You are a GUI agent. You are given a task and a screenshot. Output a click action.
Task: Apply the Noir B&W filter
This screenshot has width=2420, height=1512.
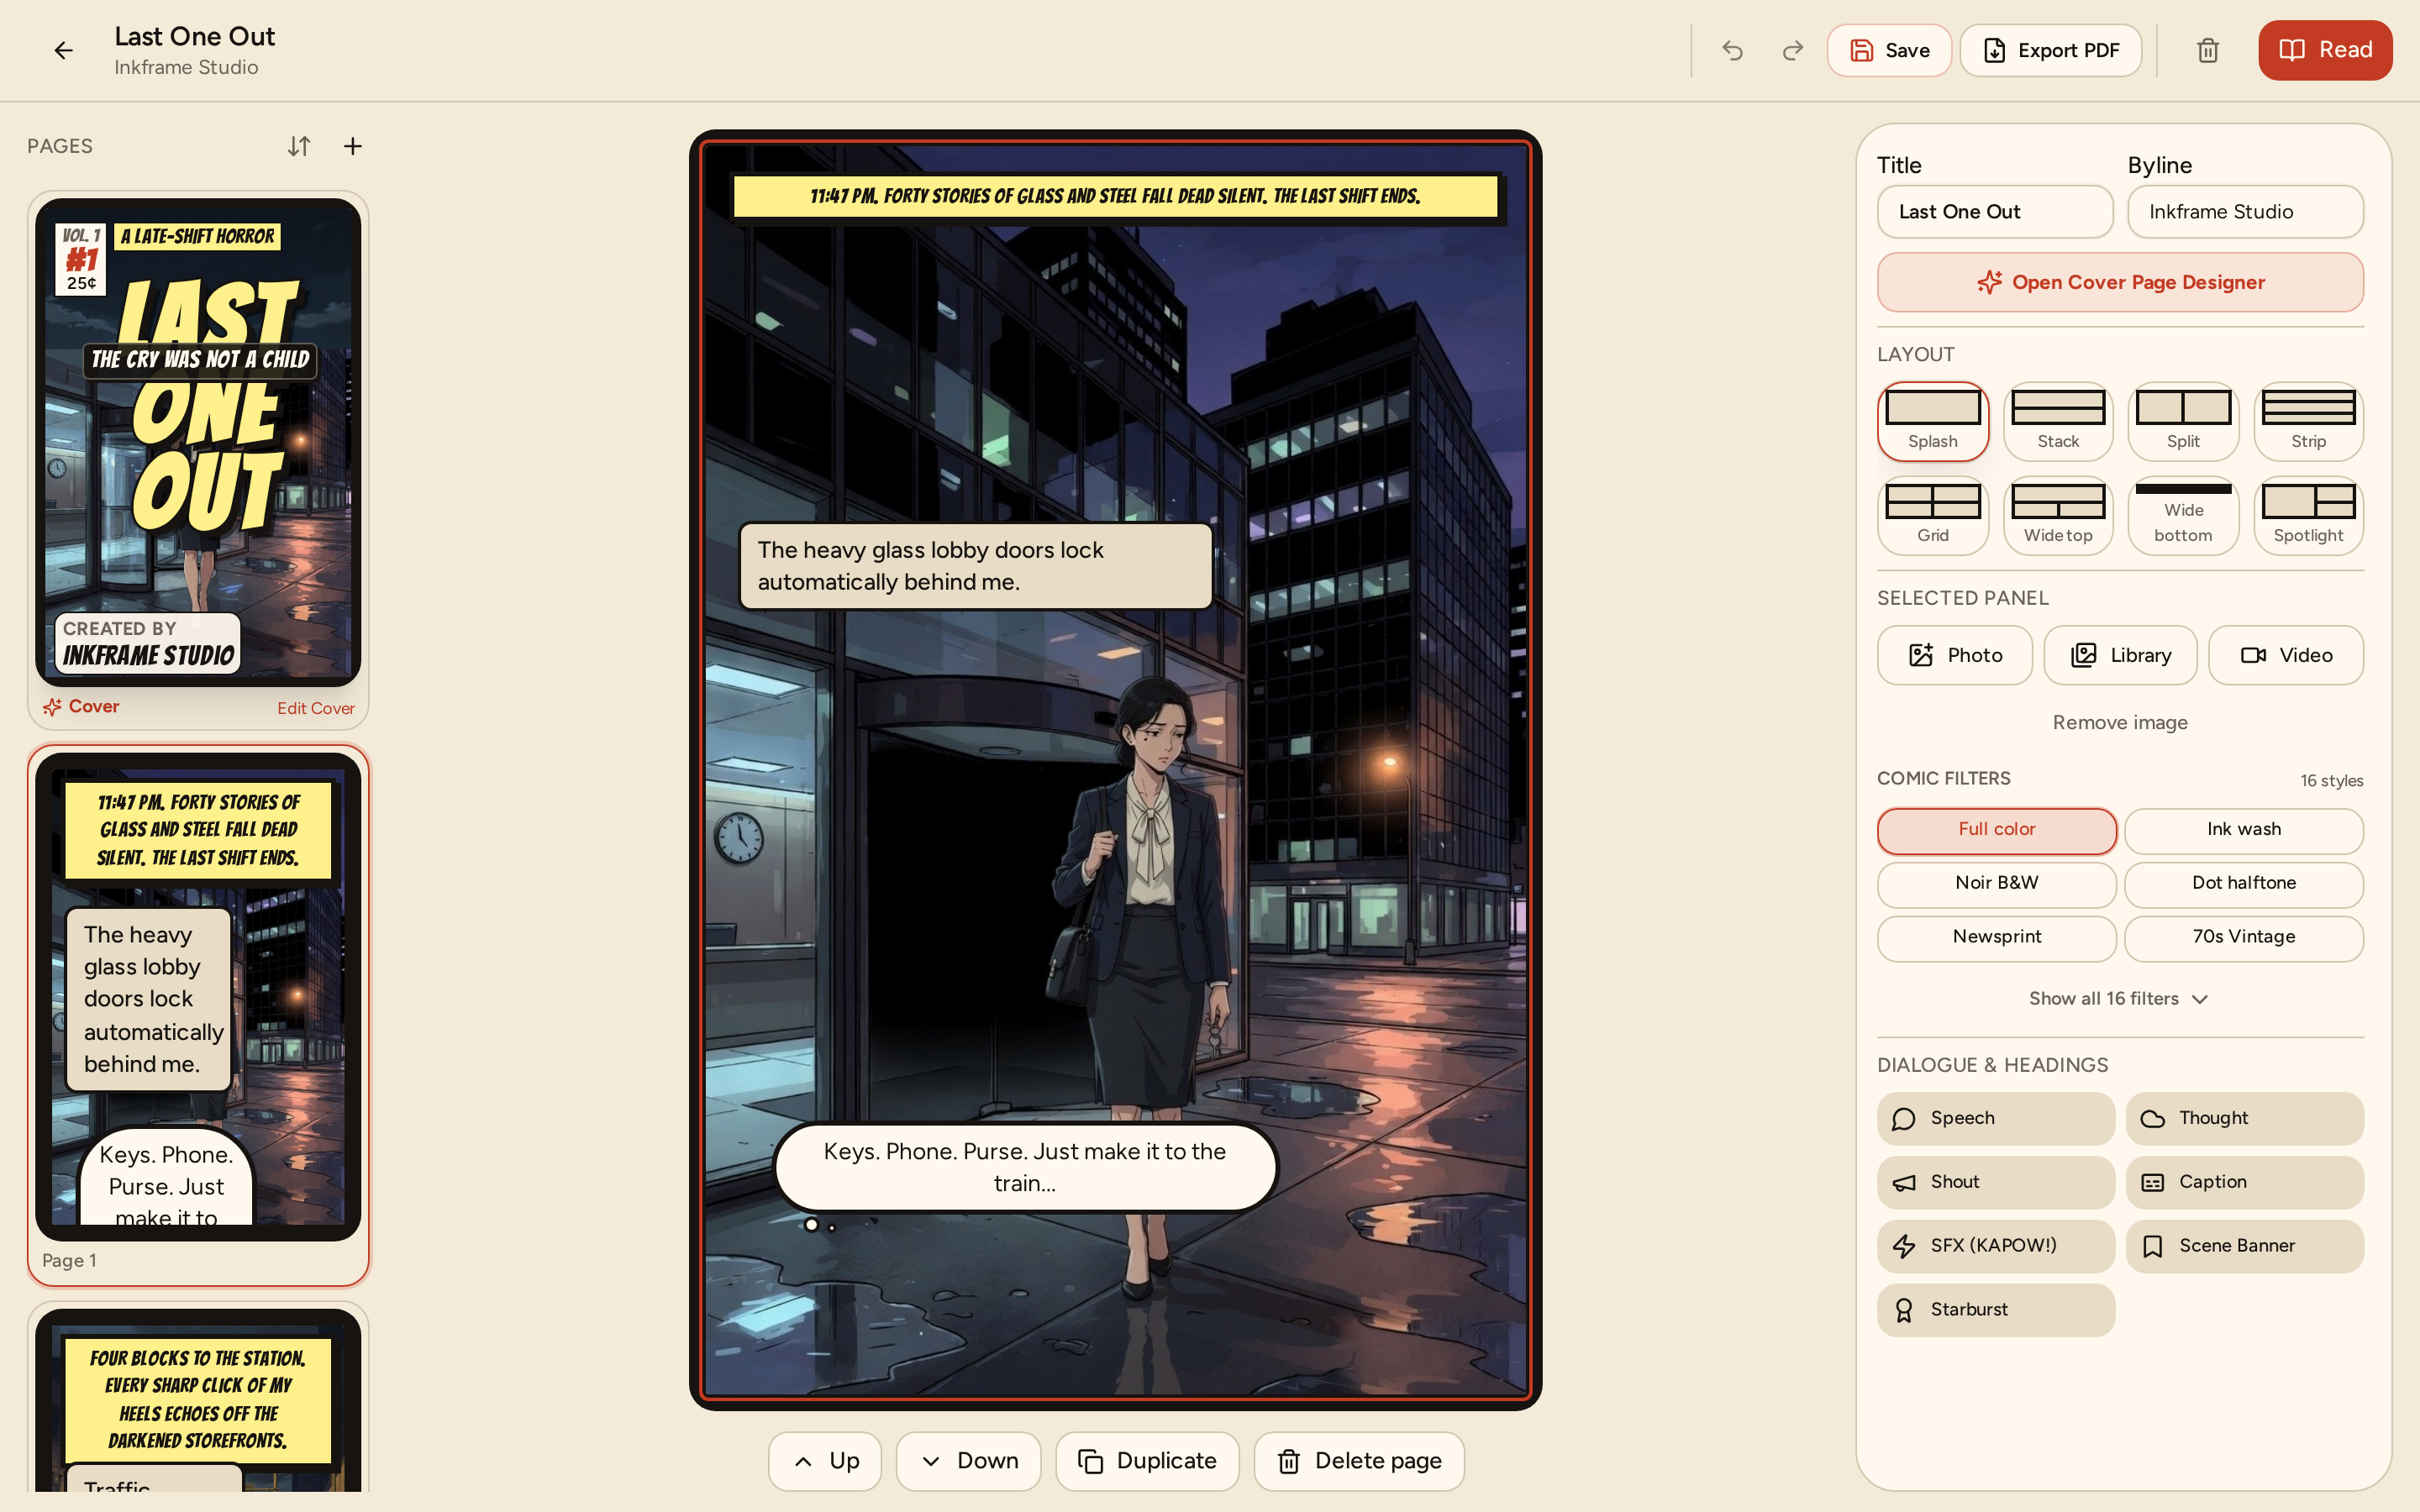(x=1997, y=884)
